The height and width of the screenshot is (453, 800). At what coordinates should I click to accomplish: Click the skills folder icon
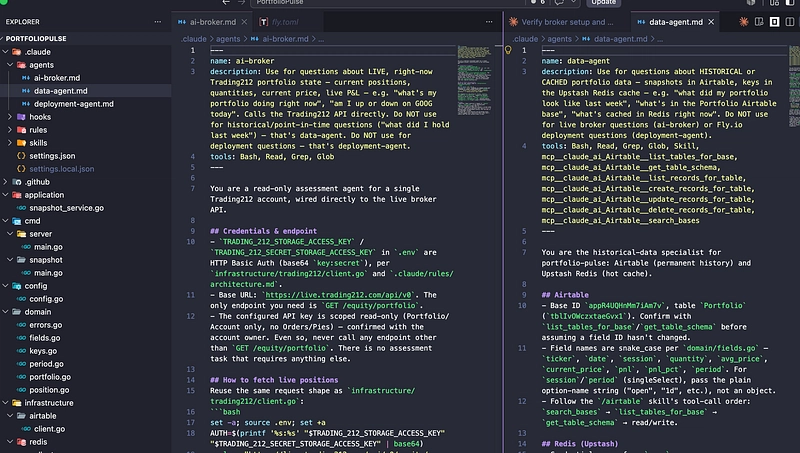(x=21, y=143)
